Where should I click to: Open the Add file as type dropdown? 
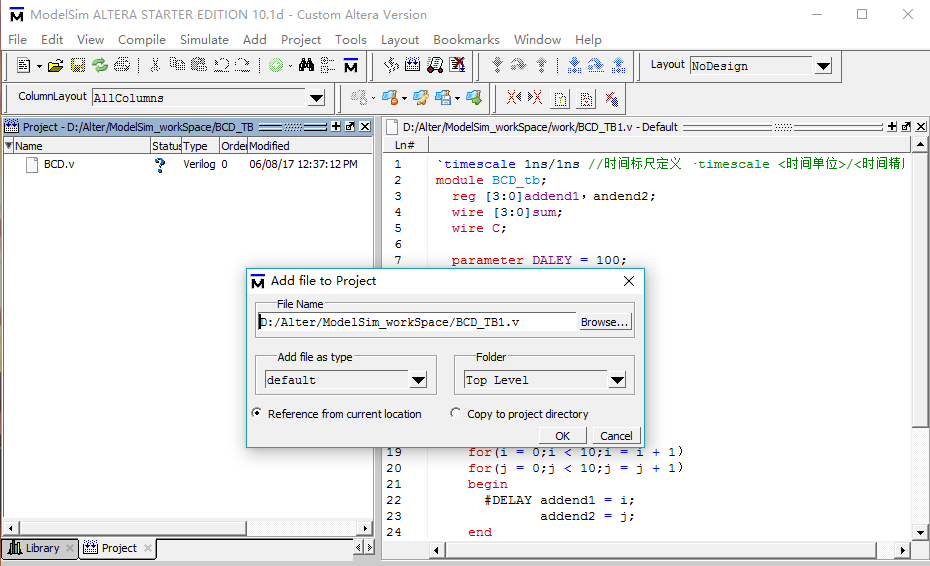418,380
